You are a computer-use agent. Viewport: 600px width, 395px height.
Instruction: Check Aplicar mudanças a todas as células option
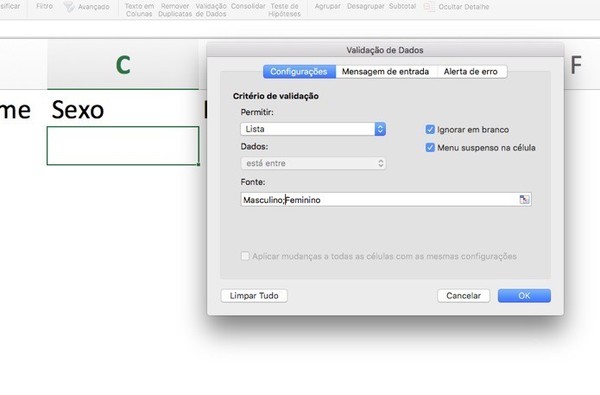[245, 256]
